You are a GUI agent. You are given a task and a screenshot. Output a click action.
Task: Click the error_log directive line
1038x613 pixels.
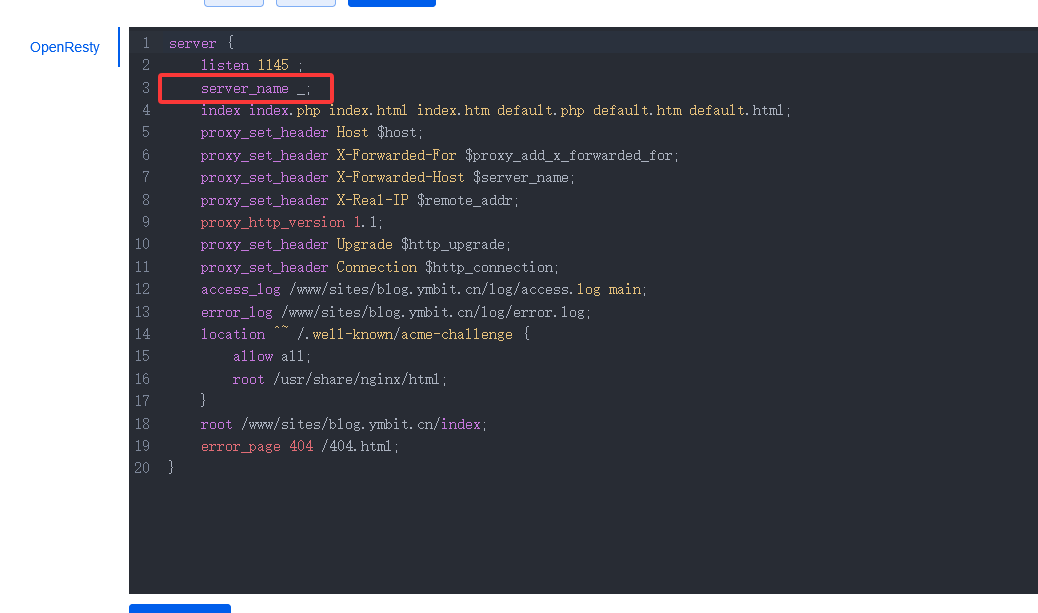(395, 312)
